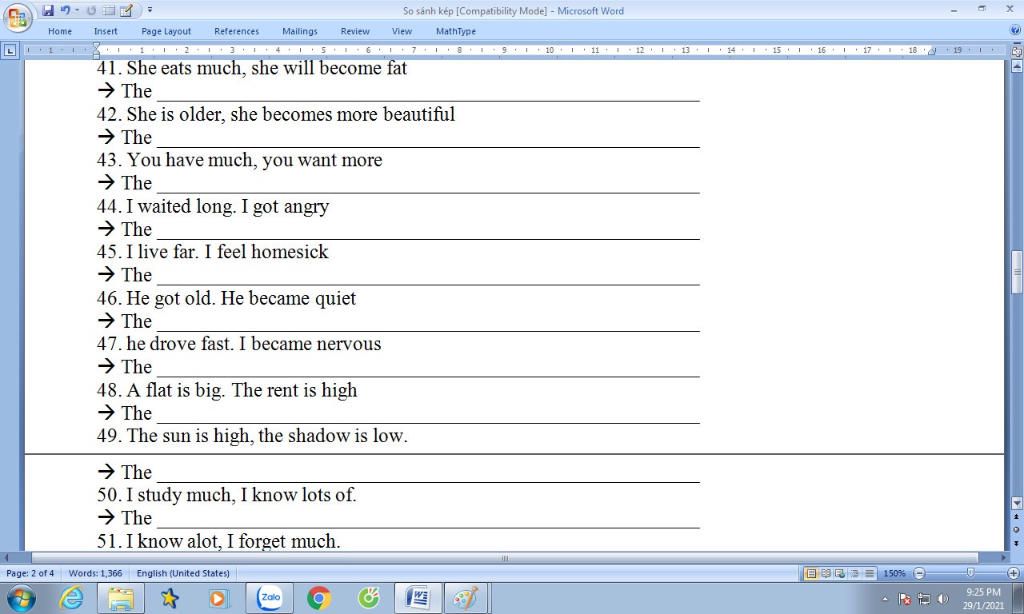This screenshot has width=1024, height=614.
Task: Click the vertical scrollbar down arrow
Action: (1016, 502)
